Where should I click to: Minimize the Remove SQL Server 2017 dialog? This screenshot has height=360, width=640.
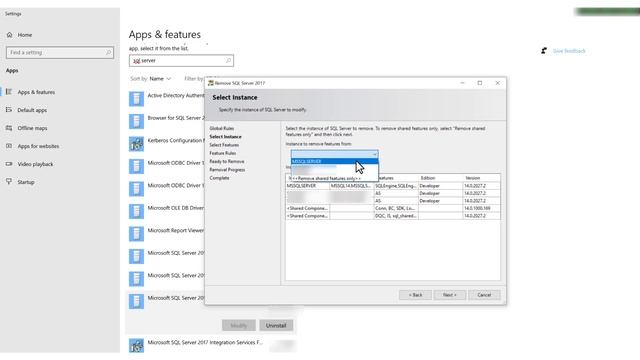(x=462, y=83)
